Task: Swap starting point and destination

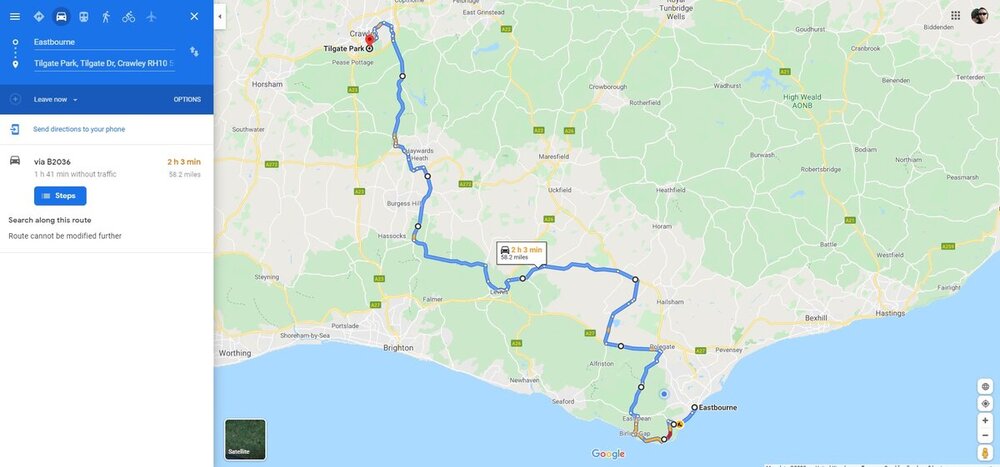Action: (194, 51)
